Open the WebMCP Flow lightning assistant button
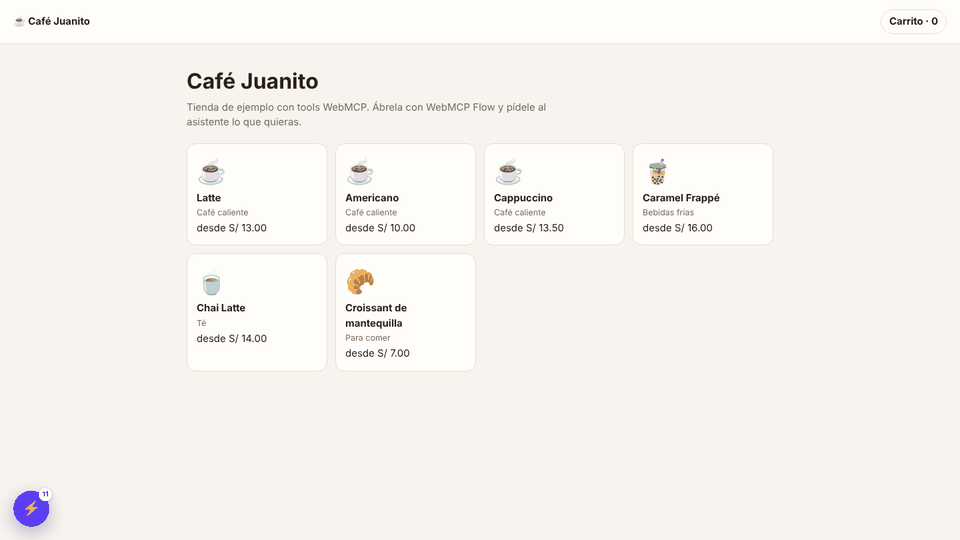The image size is (960, 540). [31, 508]
